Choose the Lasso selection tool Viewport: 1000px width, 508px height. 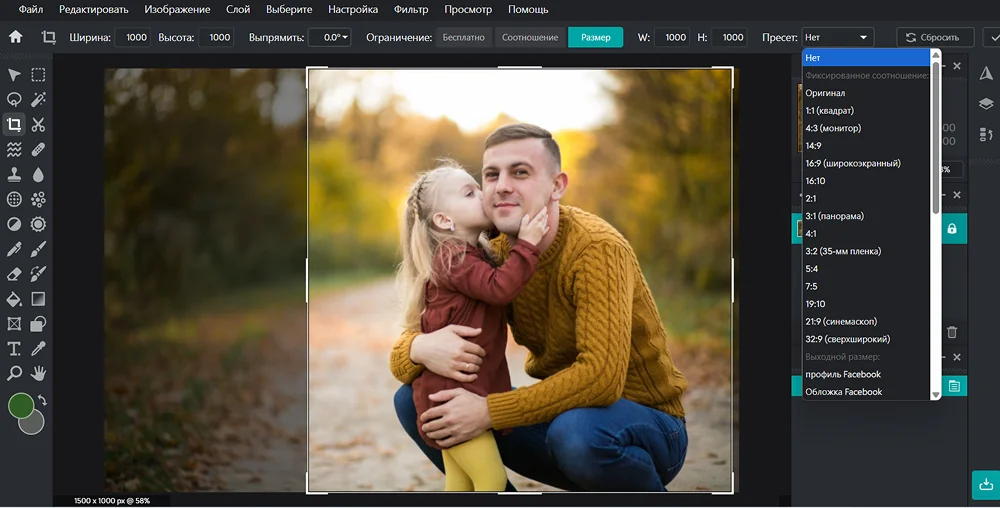[x=14, y=100]
